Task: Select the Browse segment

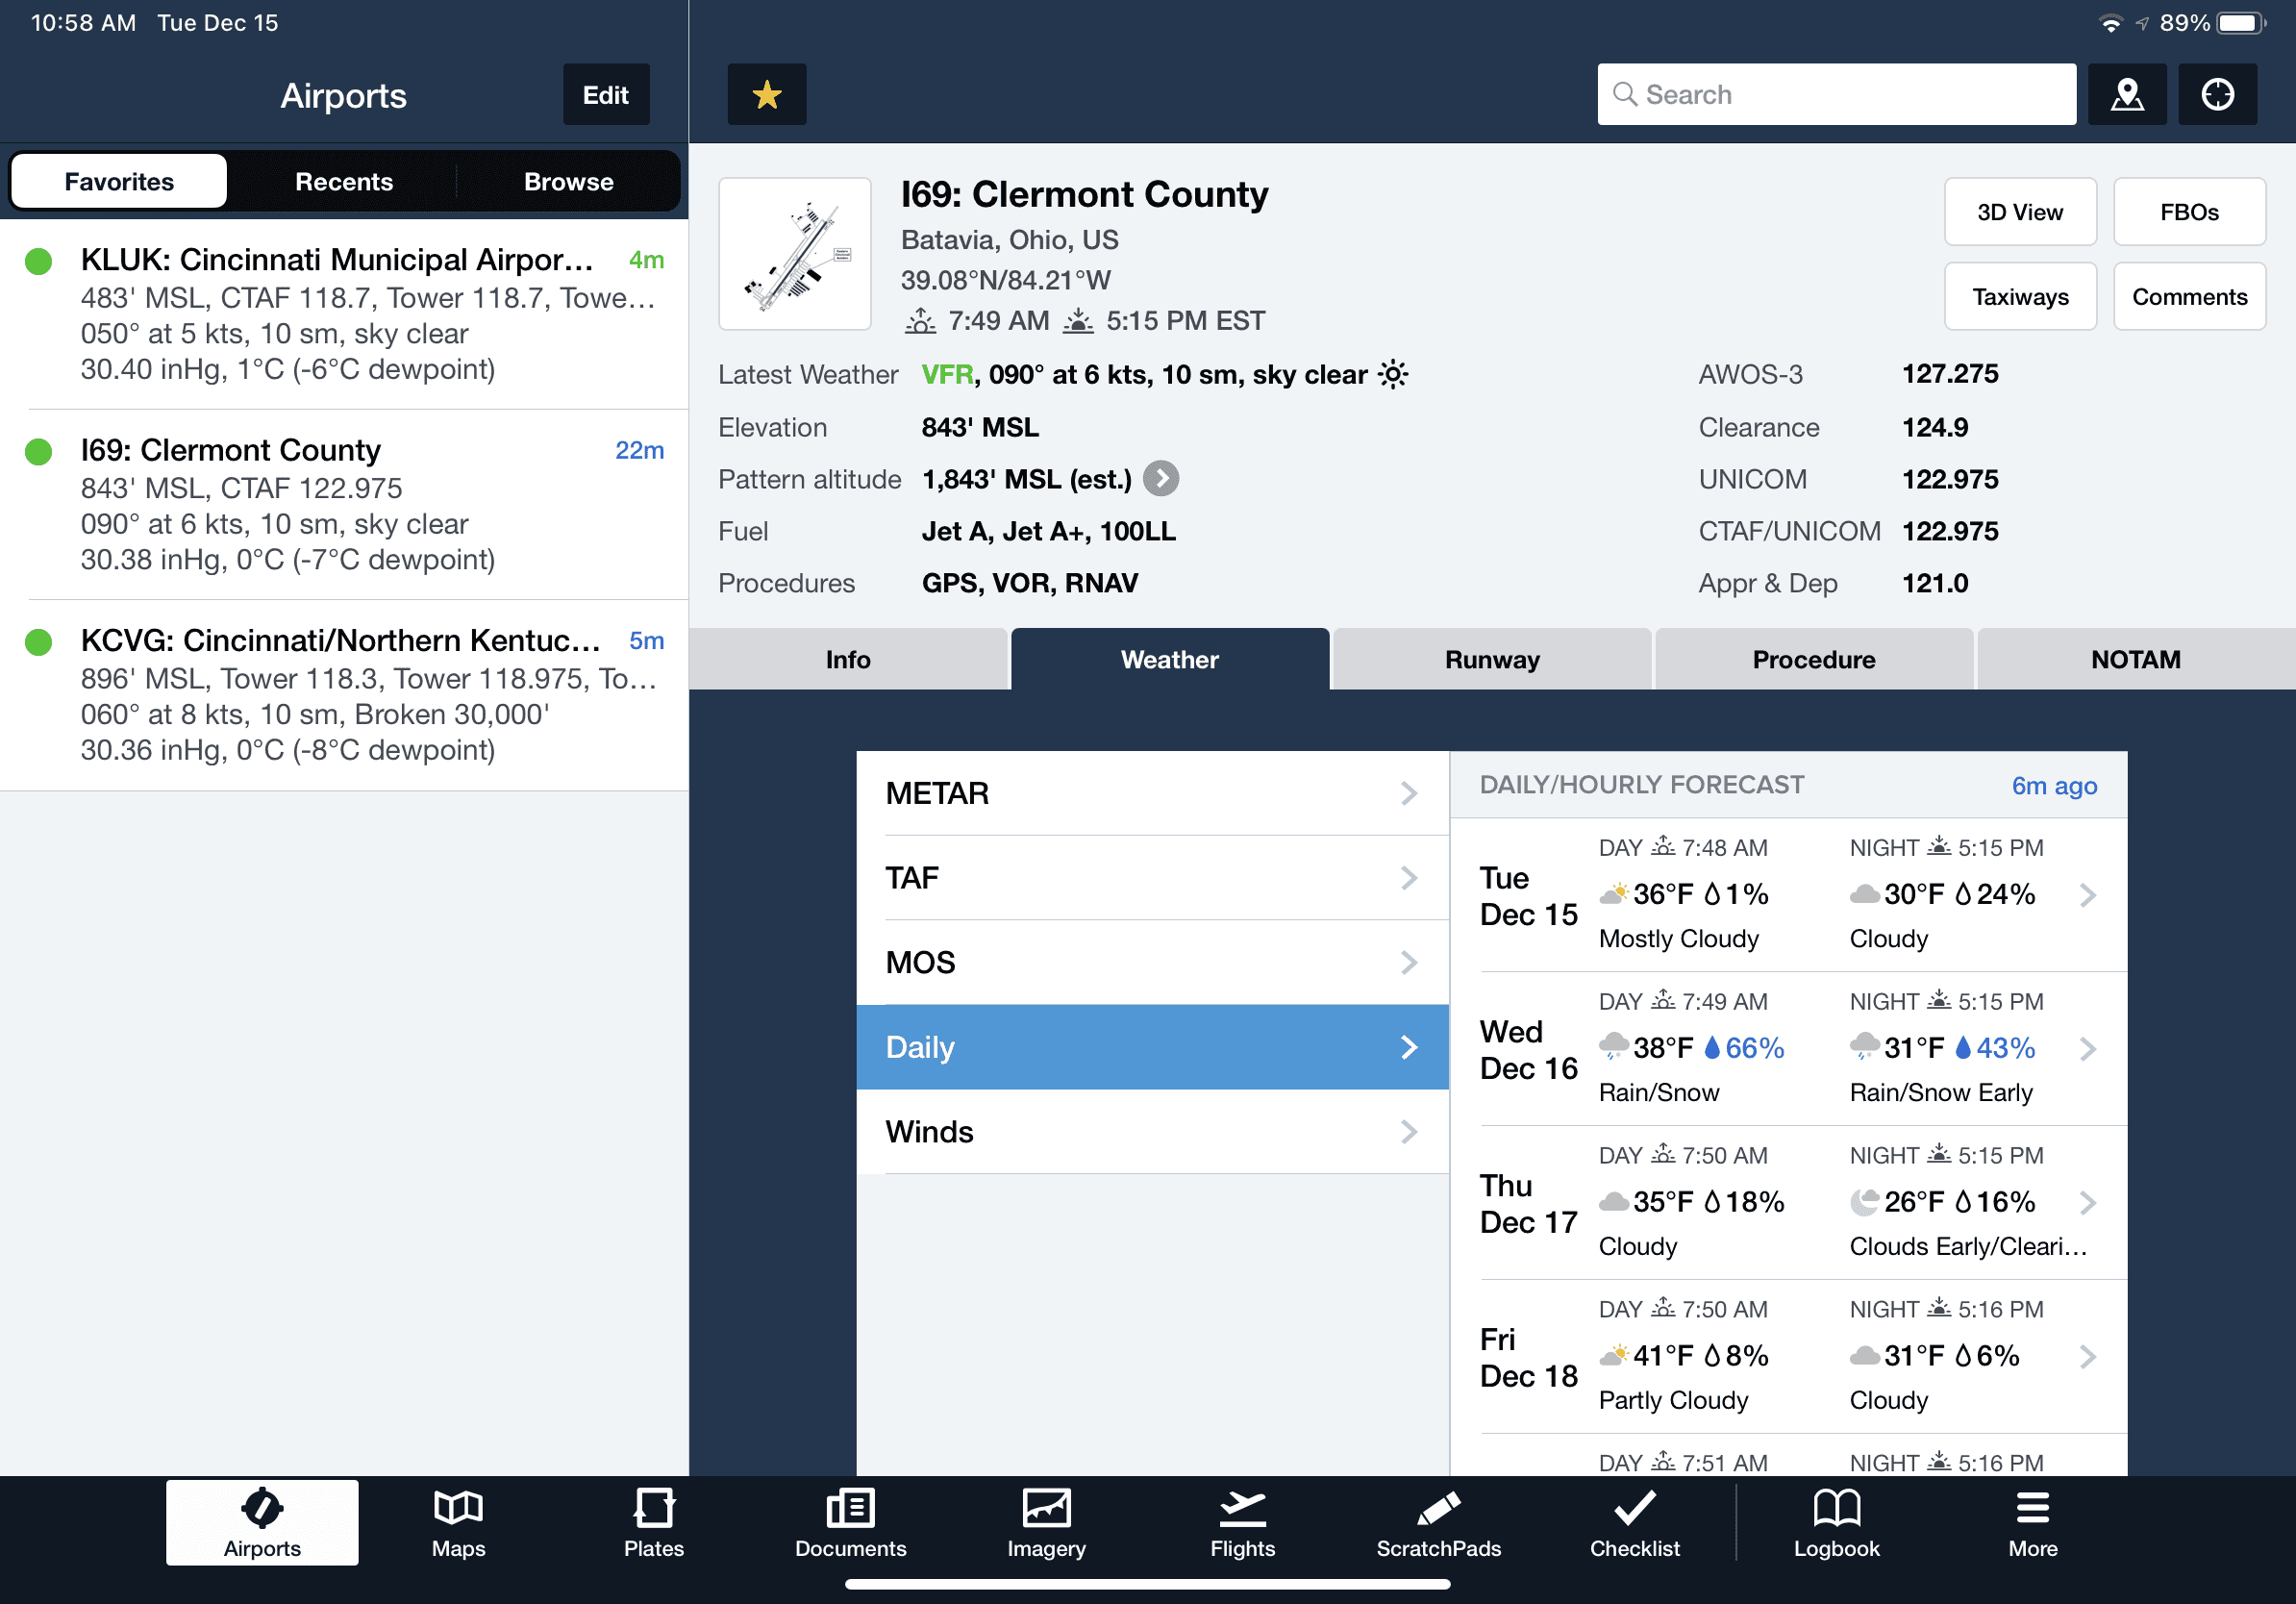Action: click(568, 181)
